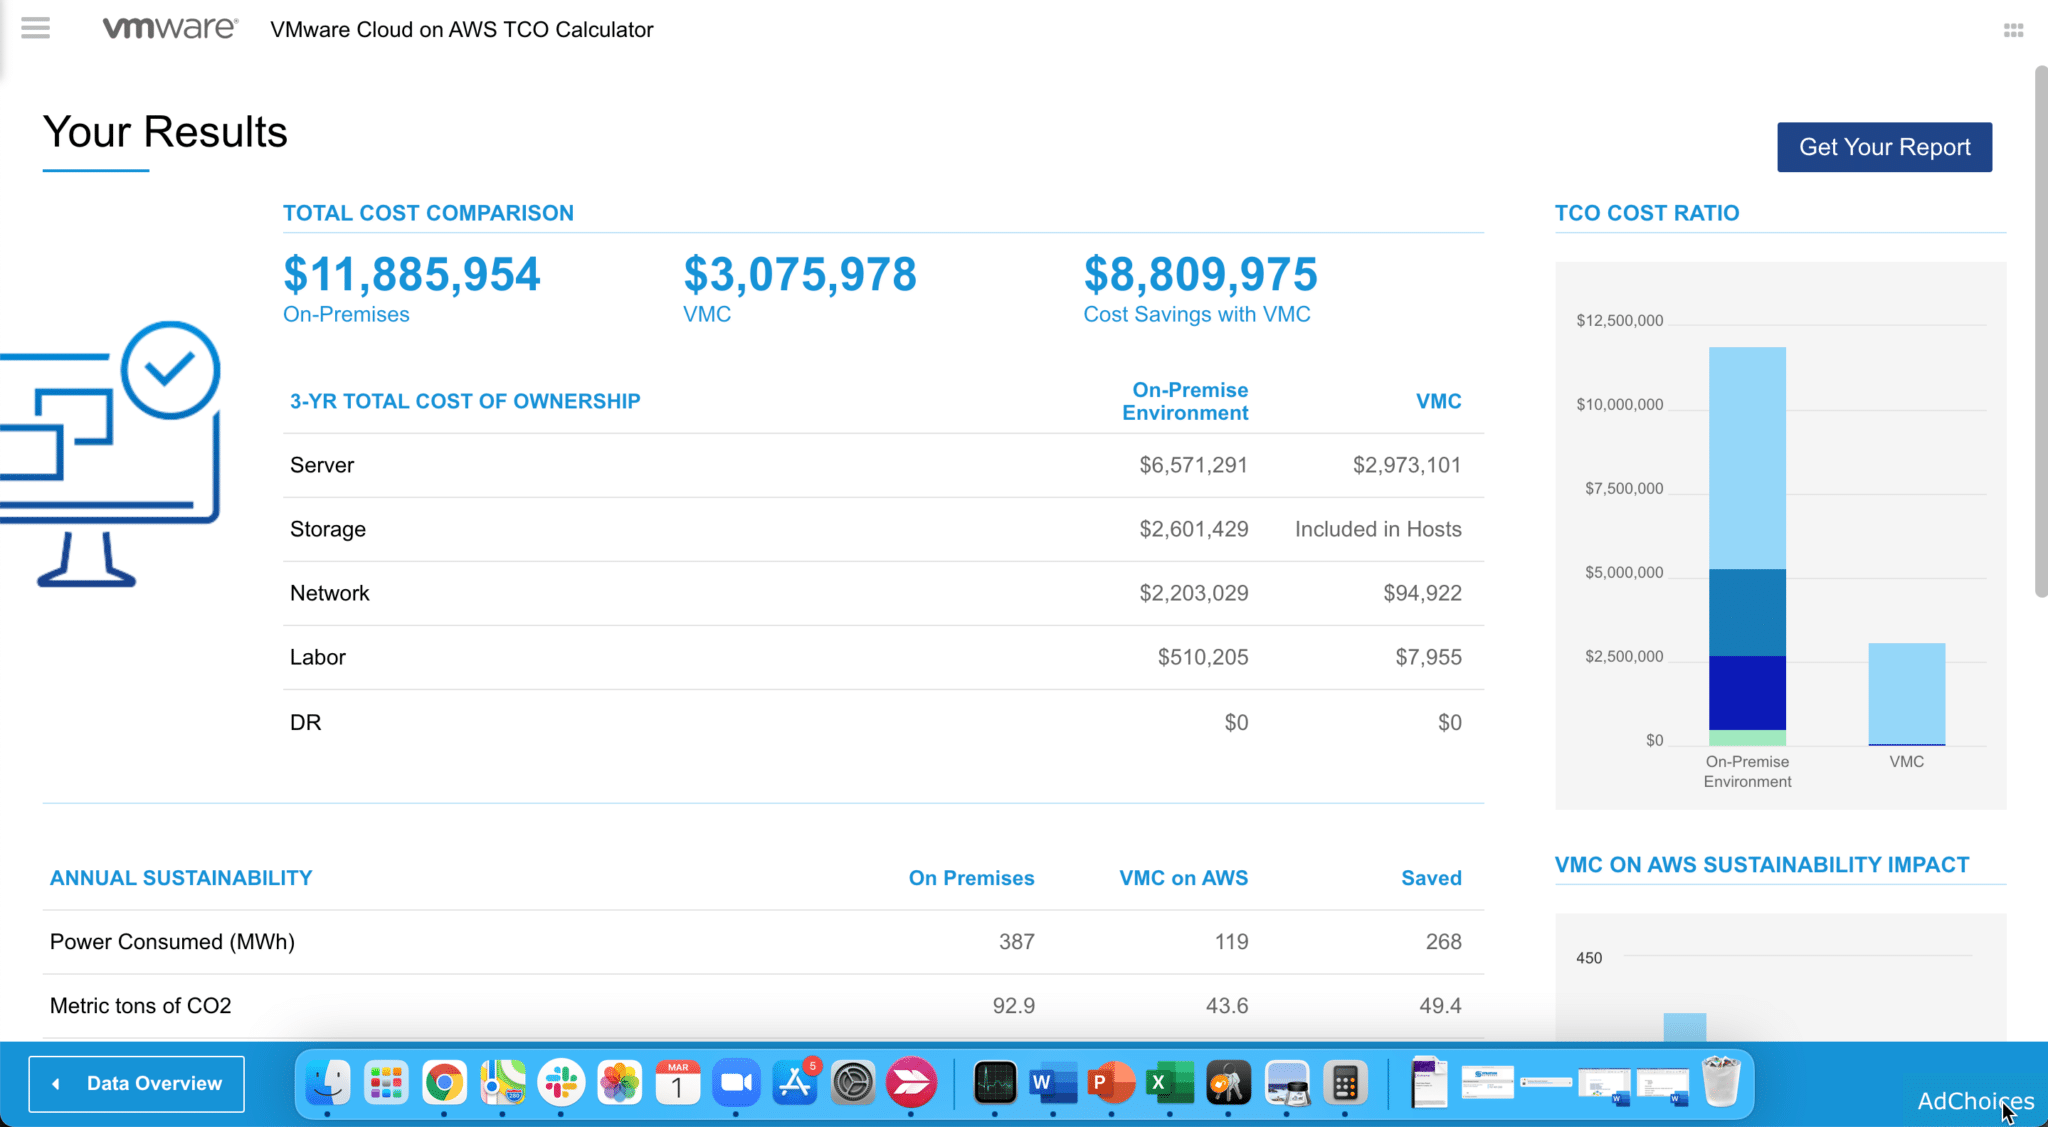Viewport: 2048px width, 1127px height.
Task: Click Server on-premise cost $6,571,291
Action: click(1194, 465)
